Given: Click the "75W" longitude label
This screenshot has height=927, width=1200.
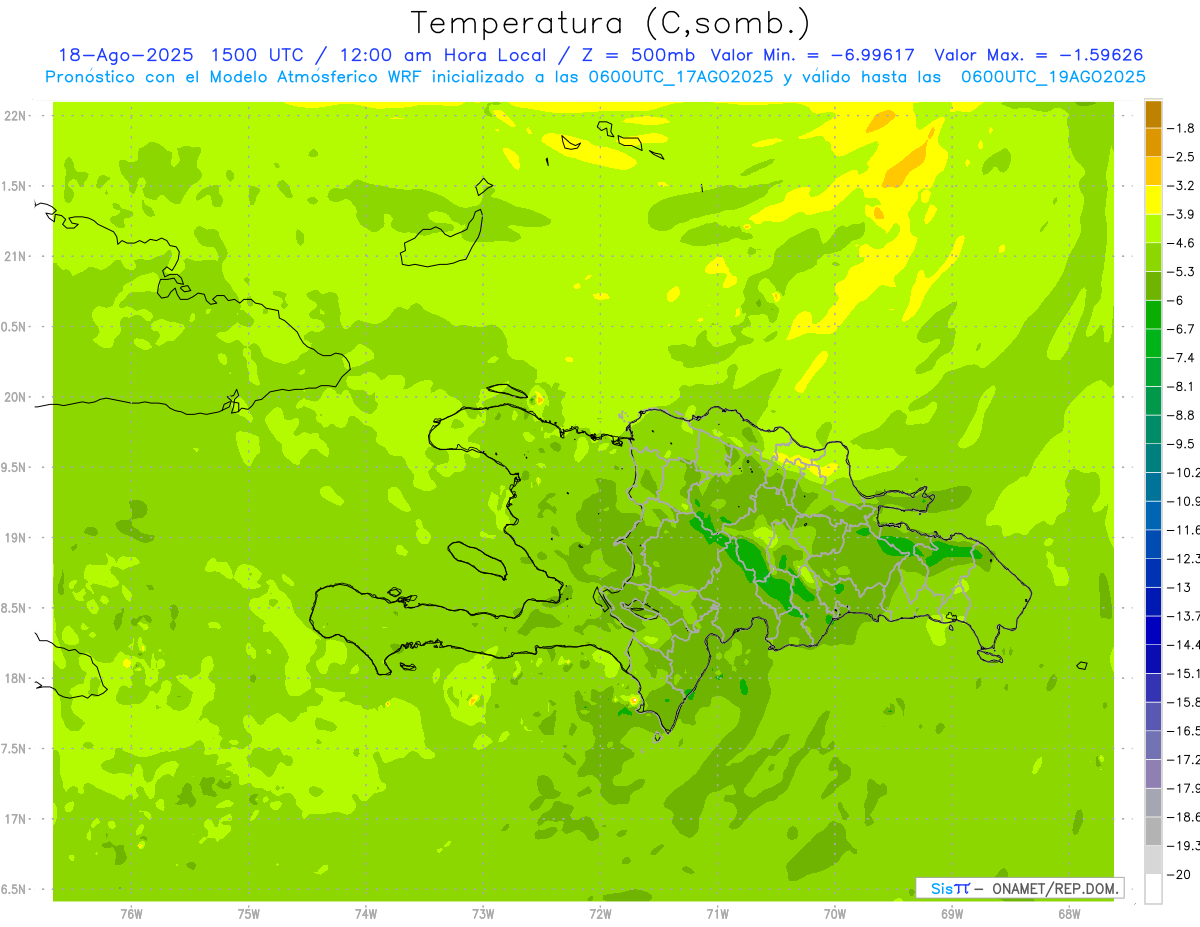Looking at the screenshot, I should click(x=249, y=914).
